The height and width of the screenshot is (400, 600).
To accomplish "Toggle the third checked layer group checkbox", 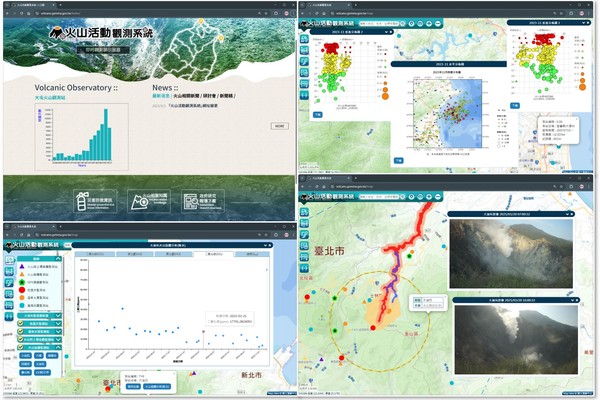I will tap(21, 340).
